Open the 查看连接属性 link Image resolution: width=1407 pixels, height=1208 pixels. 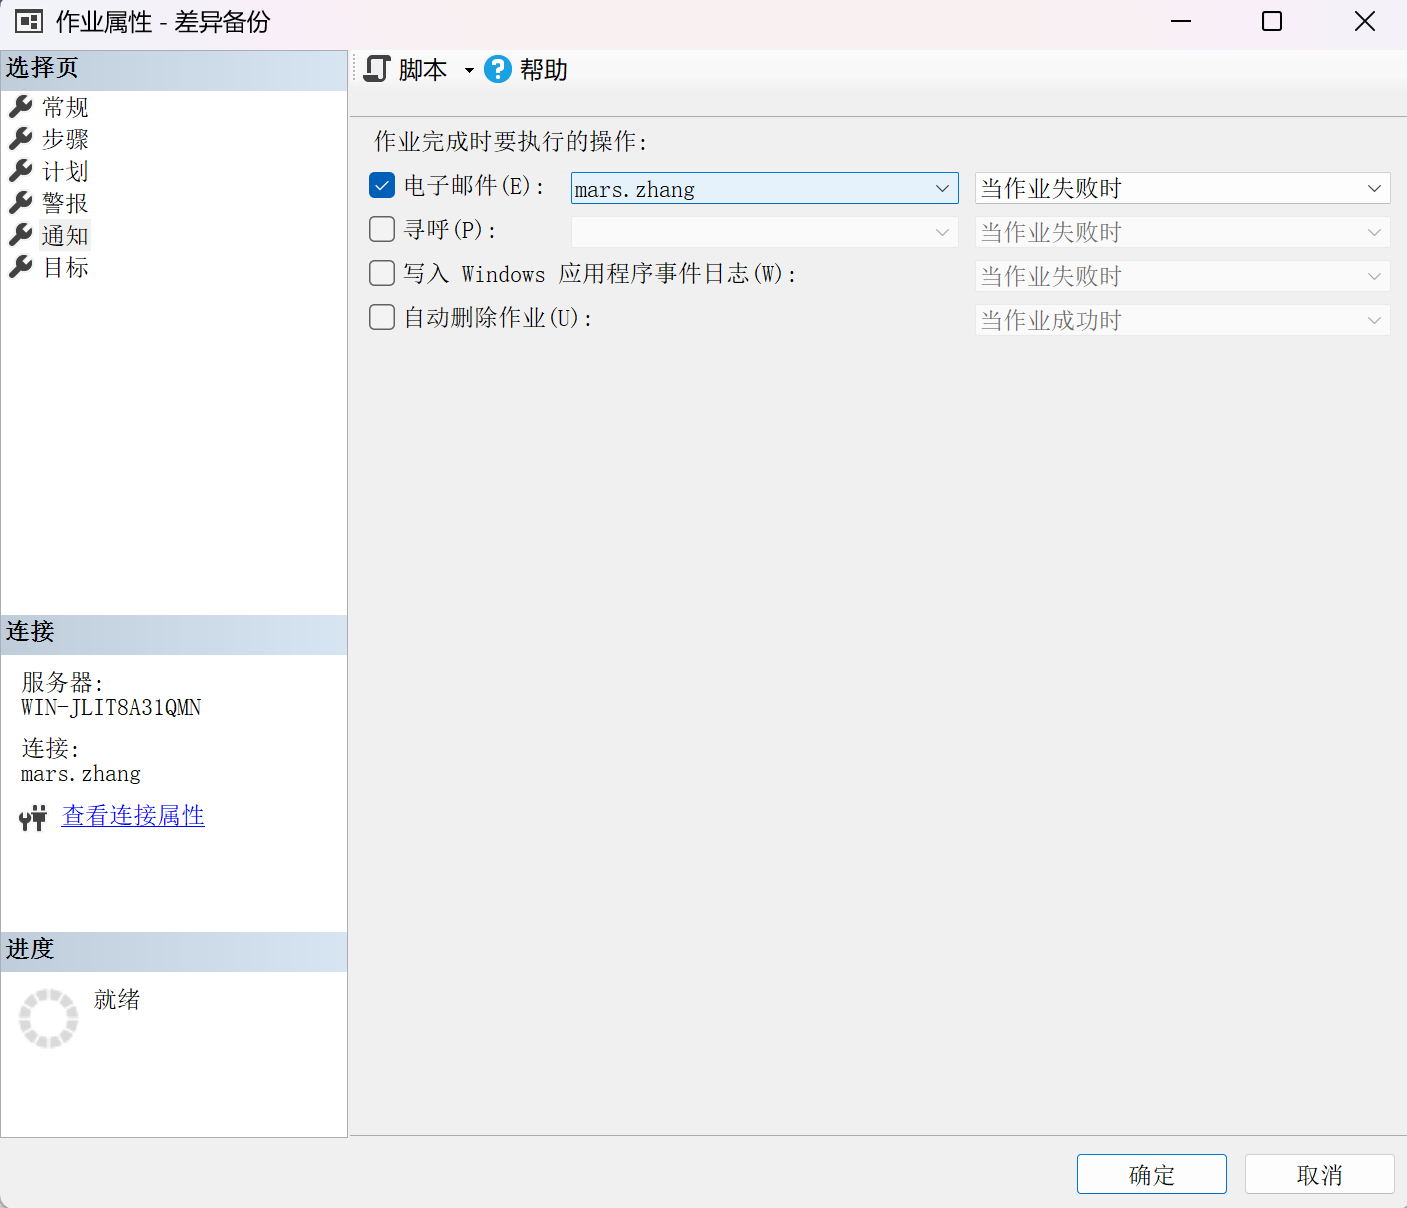(x=133, y=816)
